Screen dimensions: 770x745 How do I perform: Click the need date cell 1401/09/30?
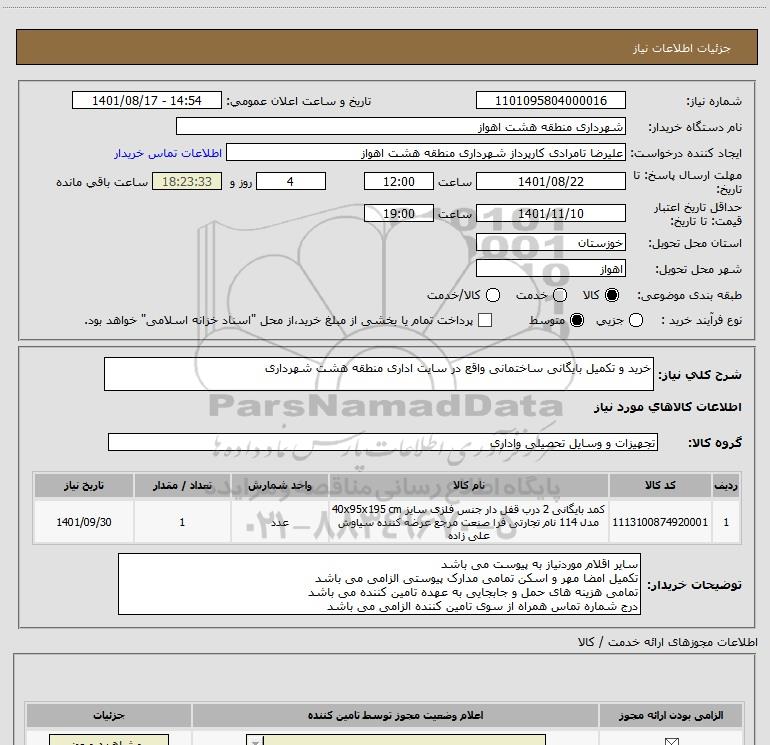83,522
